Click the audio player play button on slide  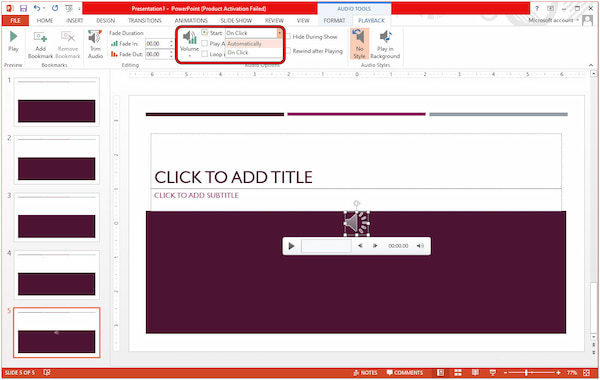pyautogui.click(x=291, y=246)
